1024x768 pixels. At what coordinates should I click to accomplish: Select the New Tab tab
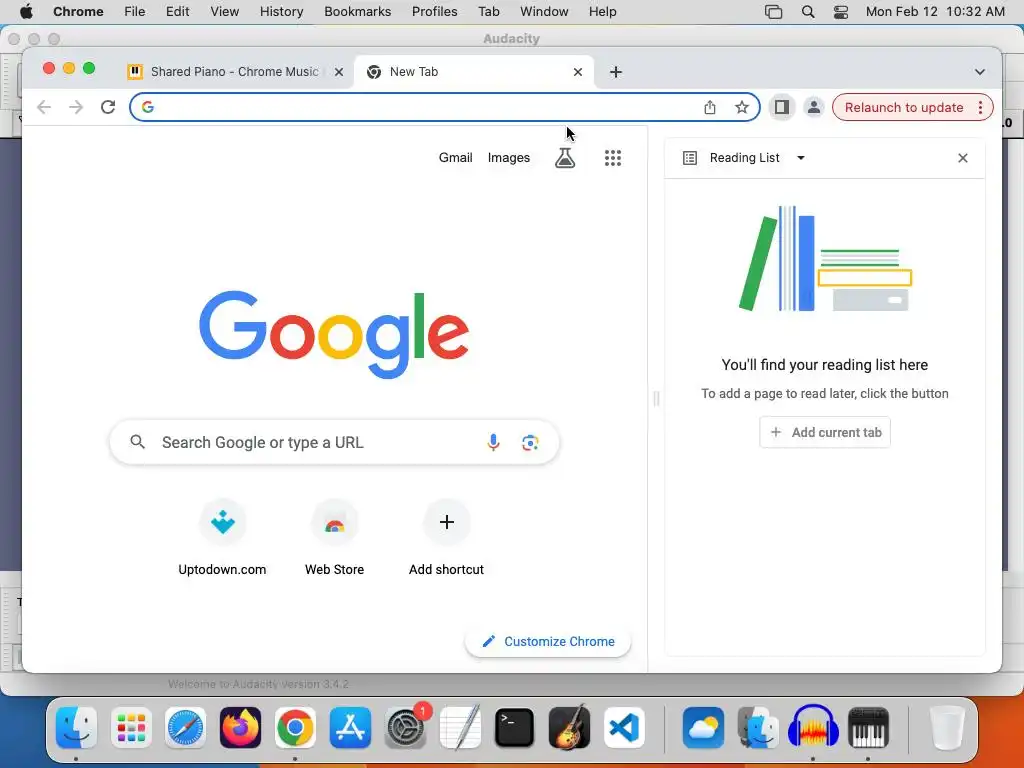click(473, 72)
